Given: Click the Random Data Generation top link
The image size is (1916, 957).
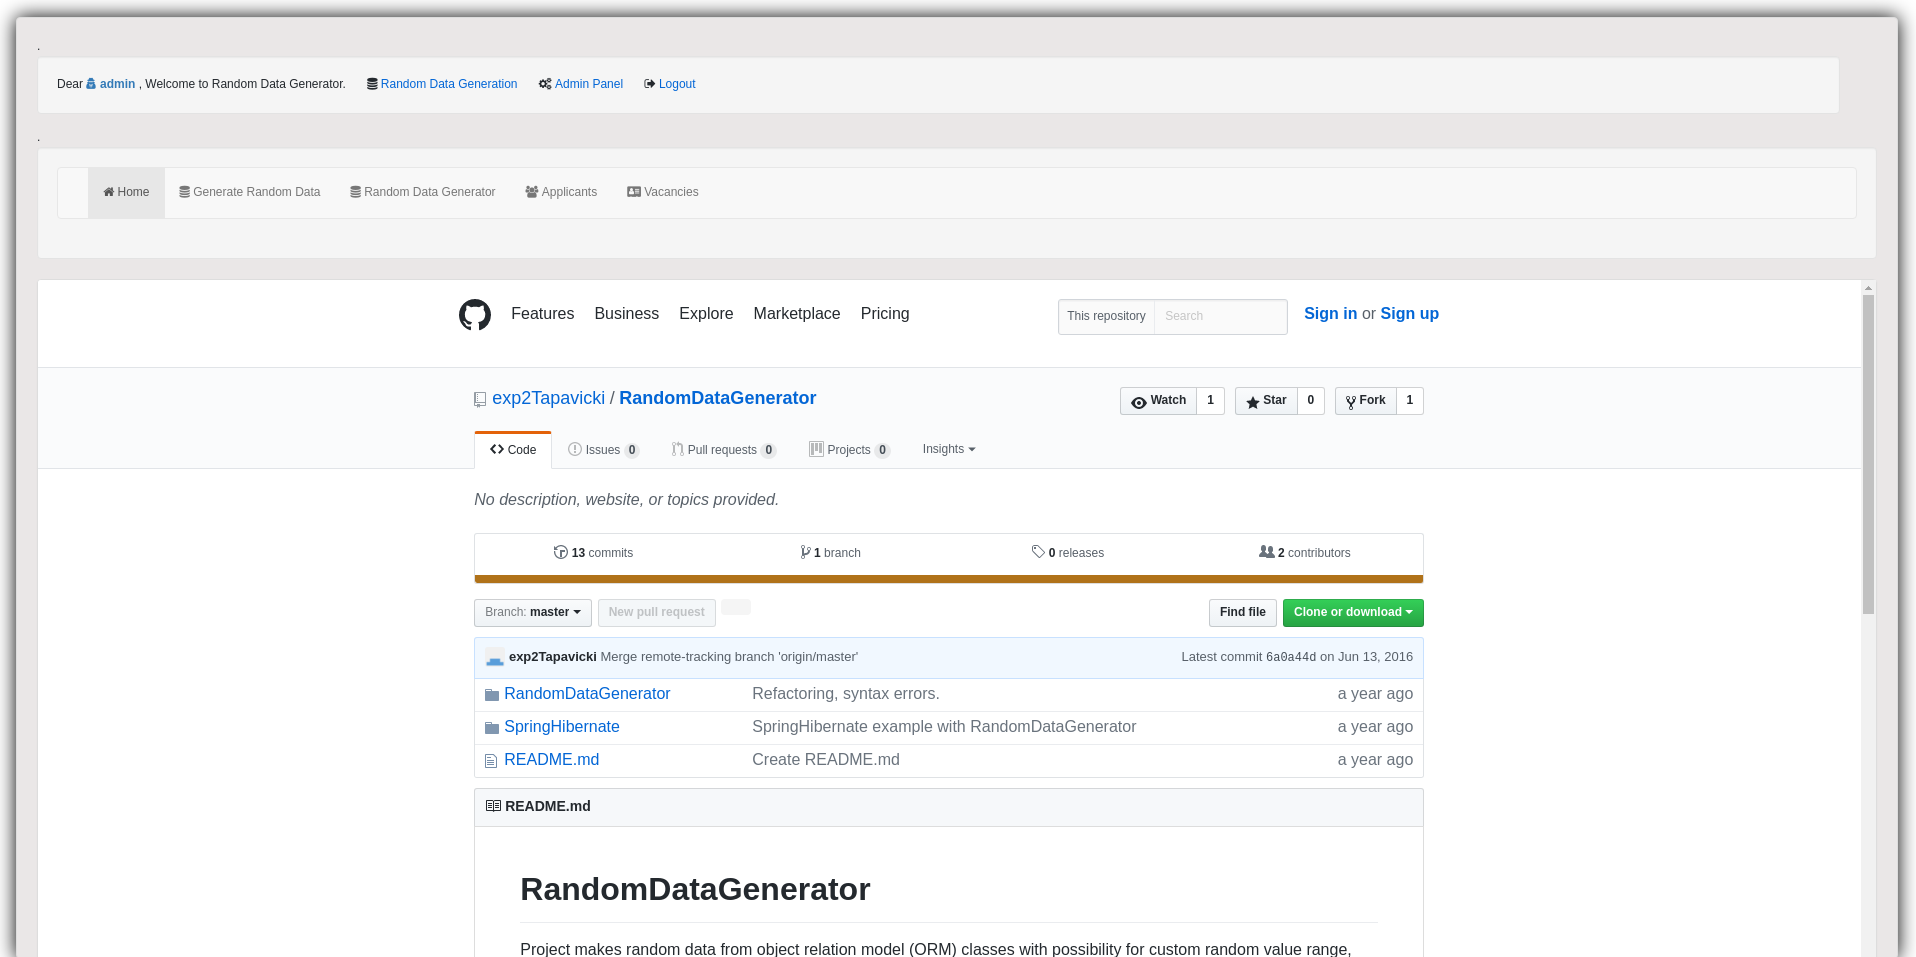Looking at the screenshot, I should coord(449,84).
